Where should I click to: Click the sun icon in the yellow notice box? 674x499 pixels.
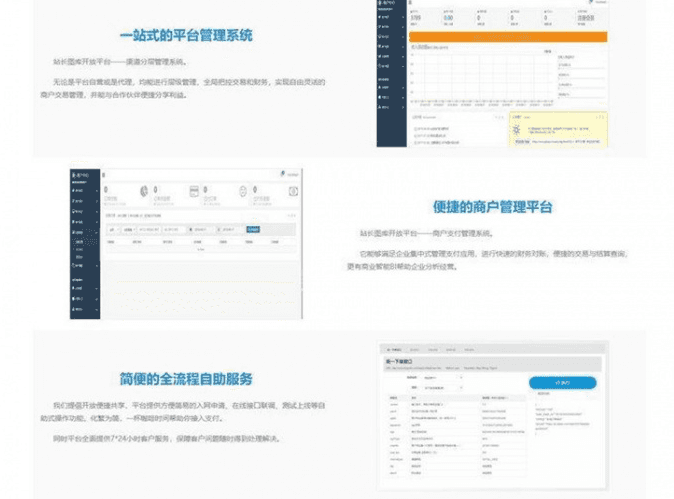(518, 130)
